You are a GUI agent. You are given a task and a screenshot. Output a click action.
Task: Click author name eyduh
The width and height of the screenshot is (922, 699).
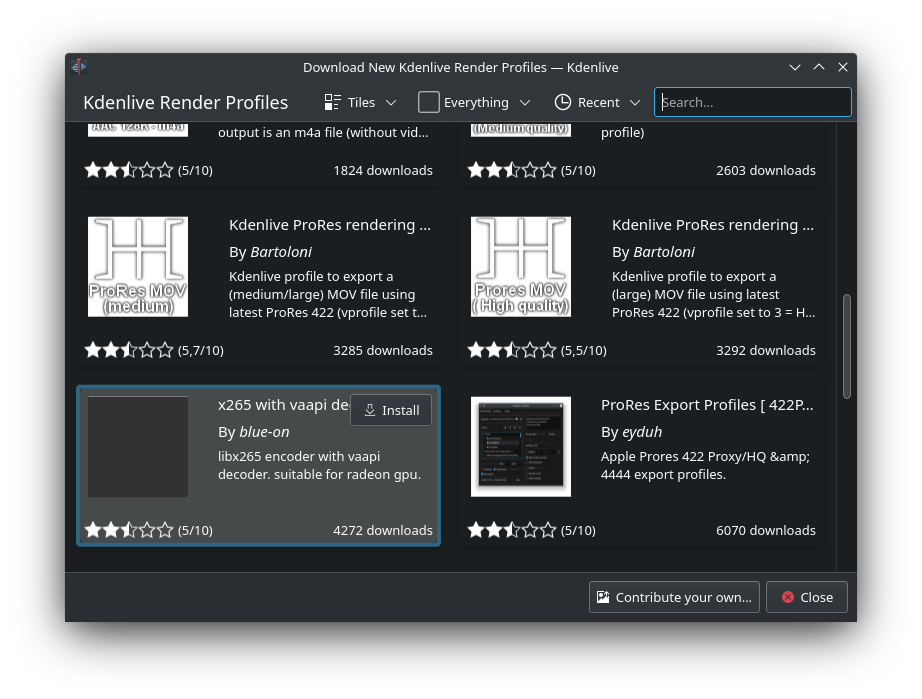(642, 432)
